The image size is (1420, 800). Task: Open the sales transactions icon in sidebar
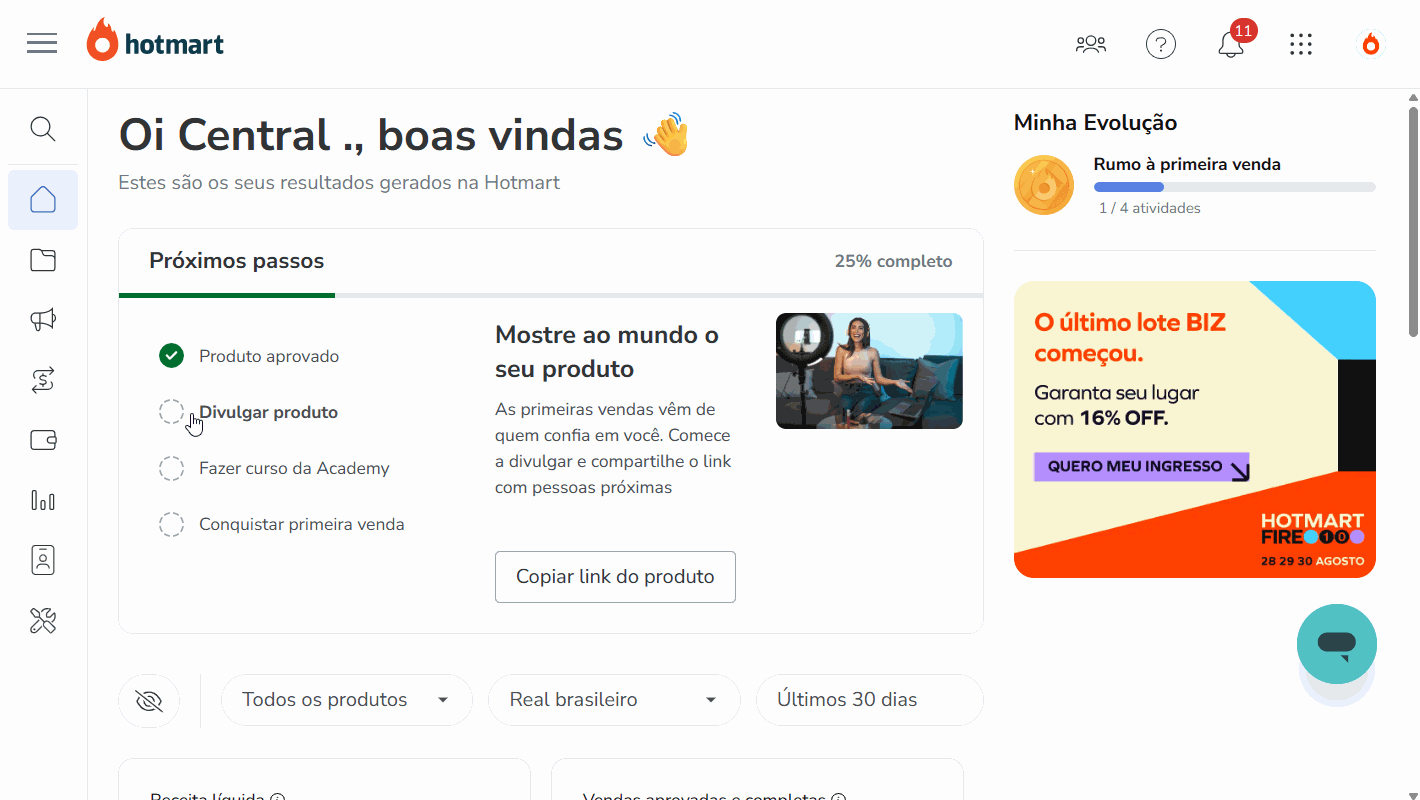42,380
